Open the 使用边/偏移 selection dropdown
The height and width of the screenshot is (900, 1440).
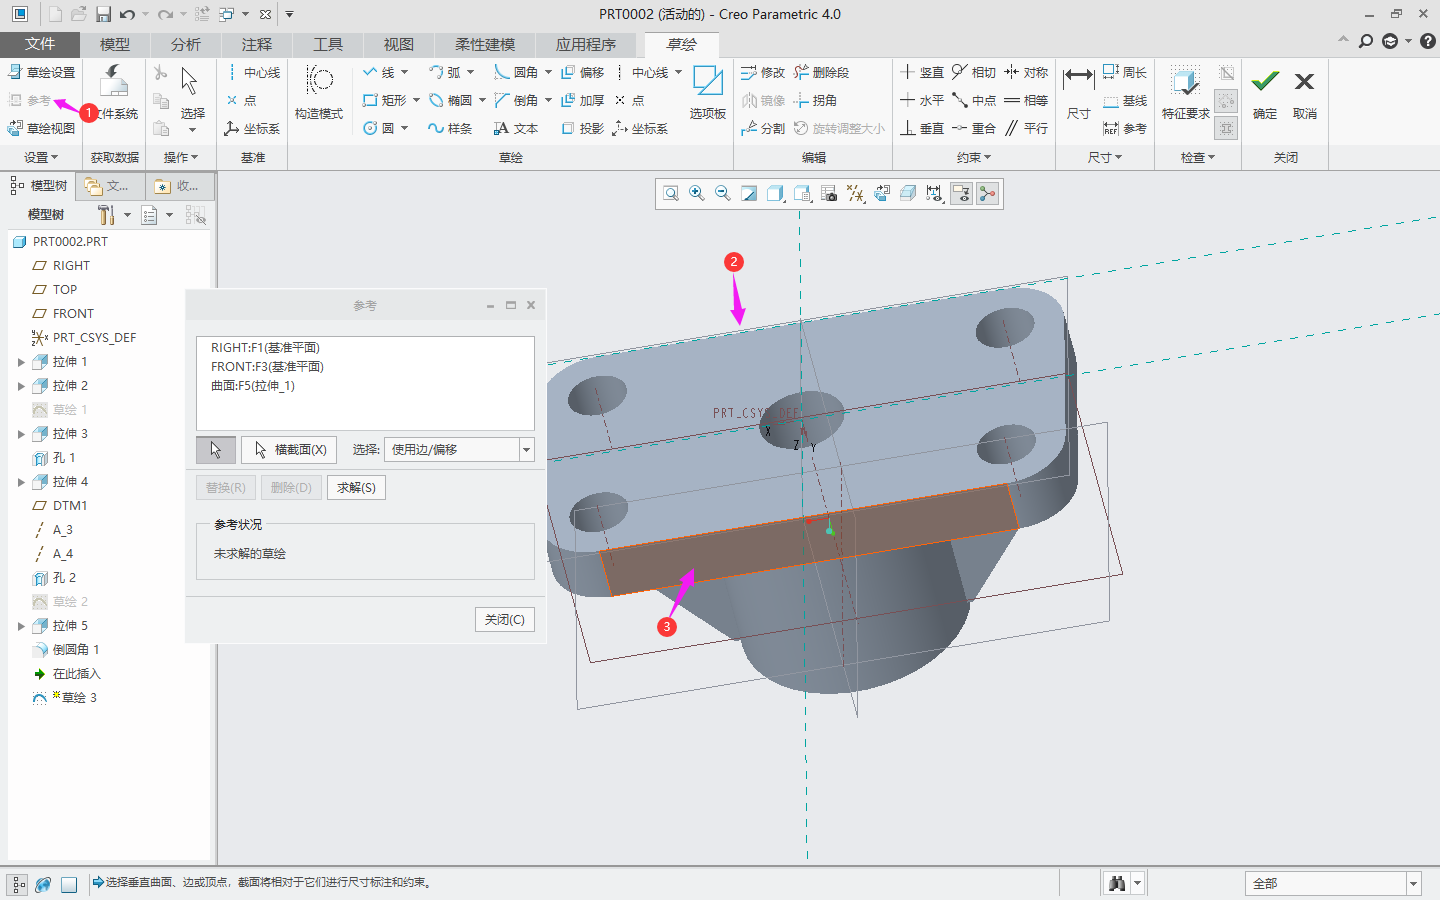526,450
